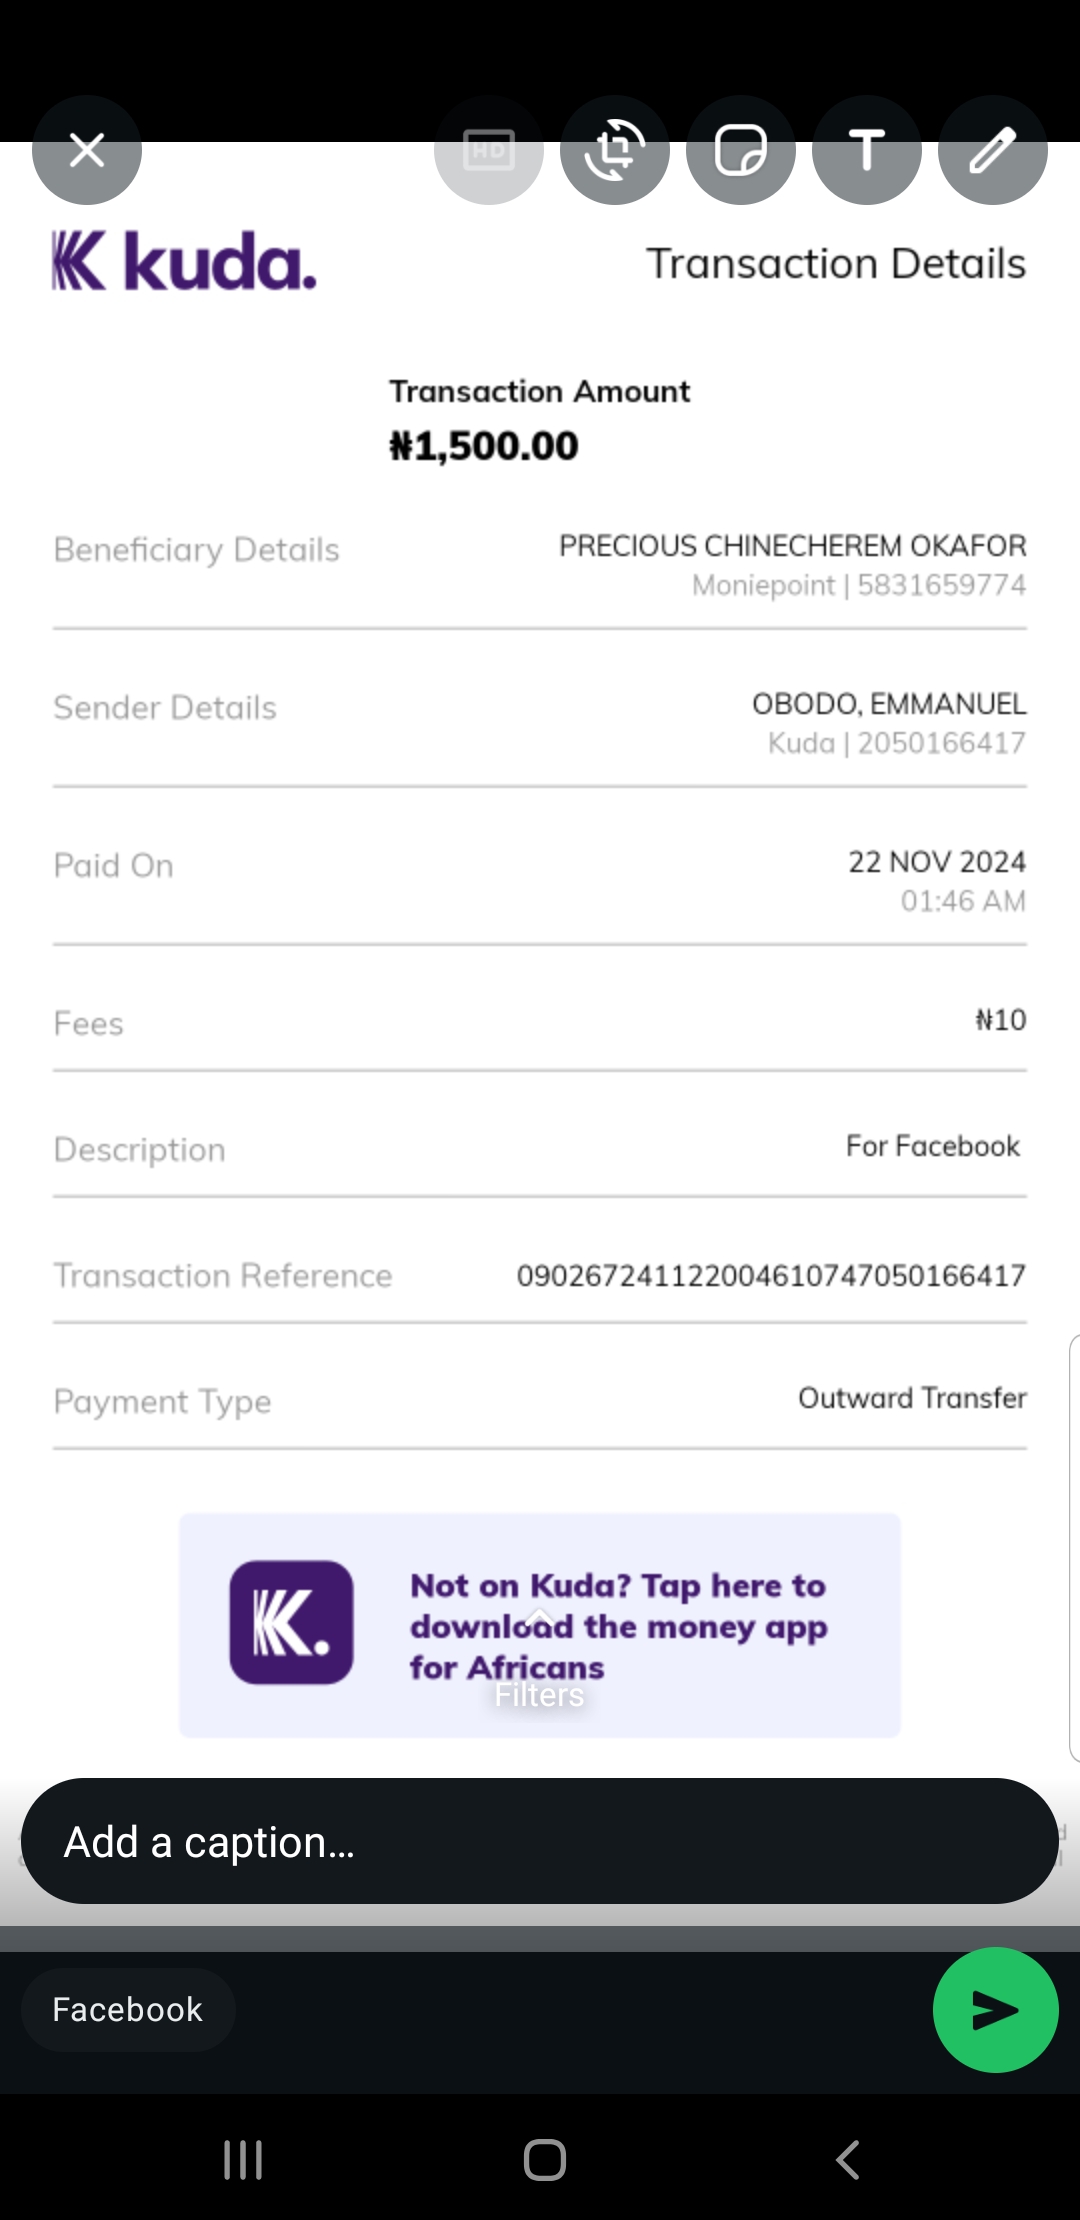Close the image editor with X button
The image size is (1080, 2220).
[87, 151]
